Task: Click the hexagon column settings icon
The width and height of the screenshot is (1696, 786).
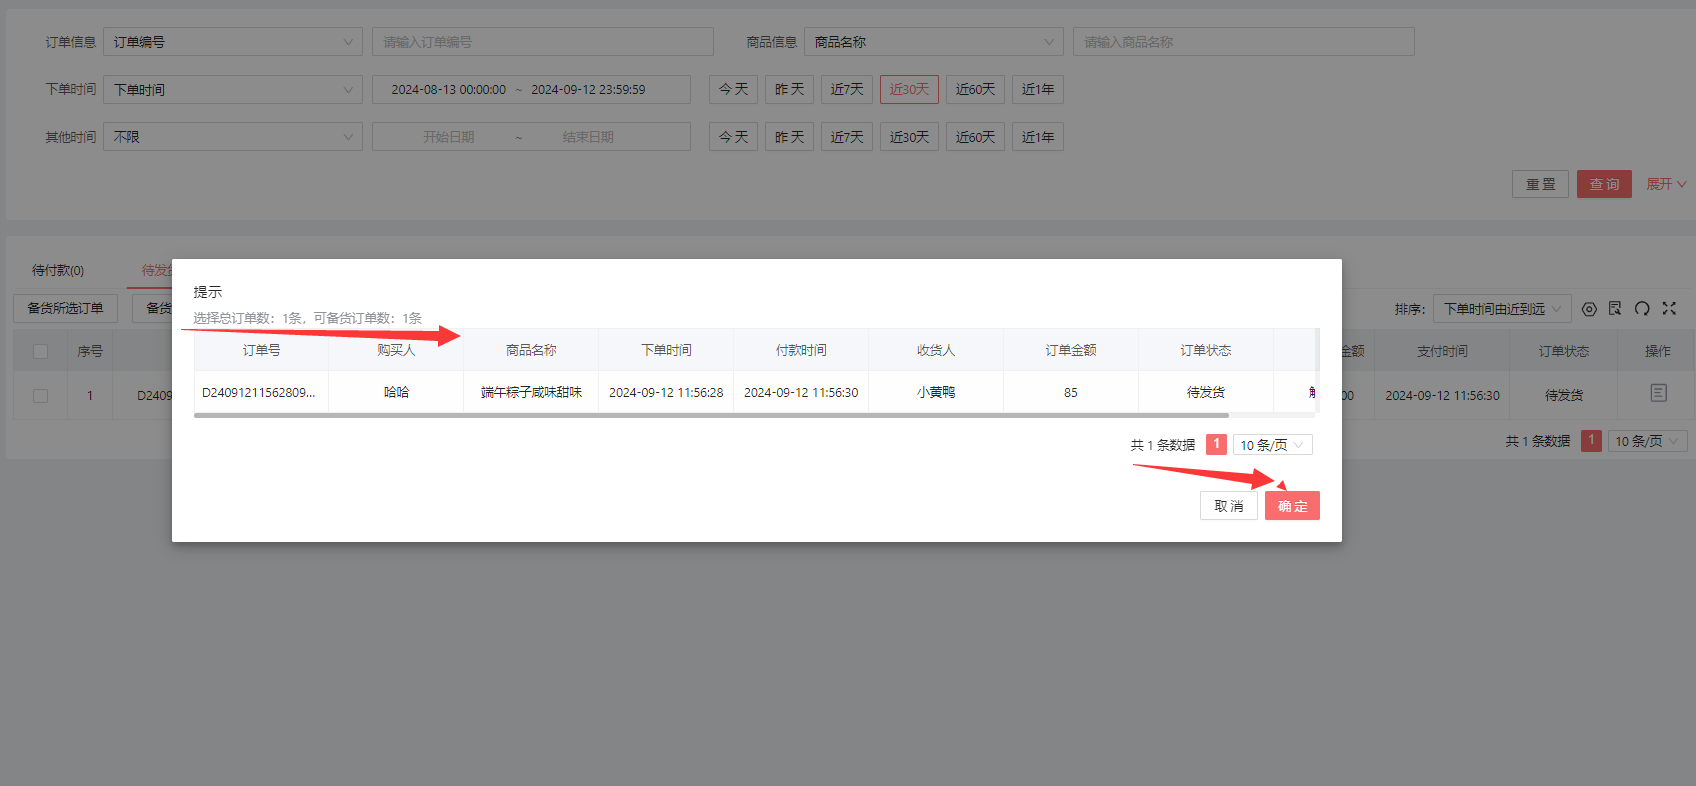Action: (1589, 309)
